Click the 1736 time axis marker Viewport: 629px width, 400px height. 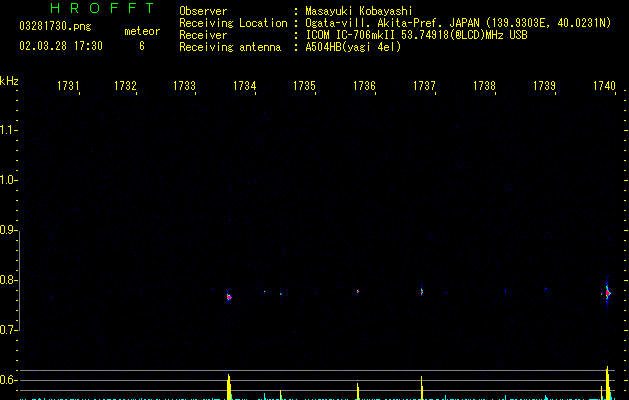(364, 86)
